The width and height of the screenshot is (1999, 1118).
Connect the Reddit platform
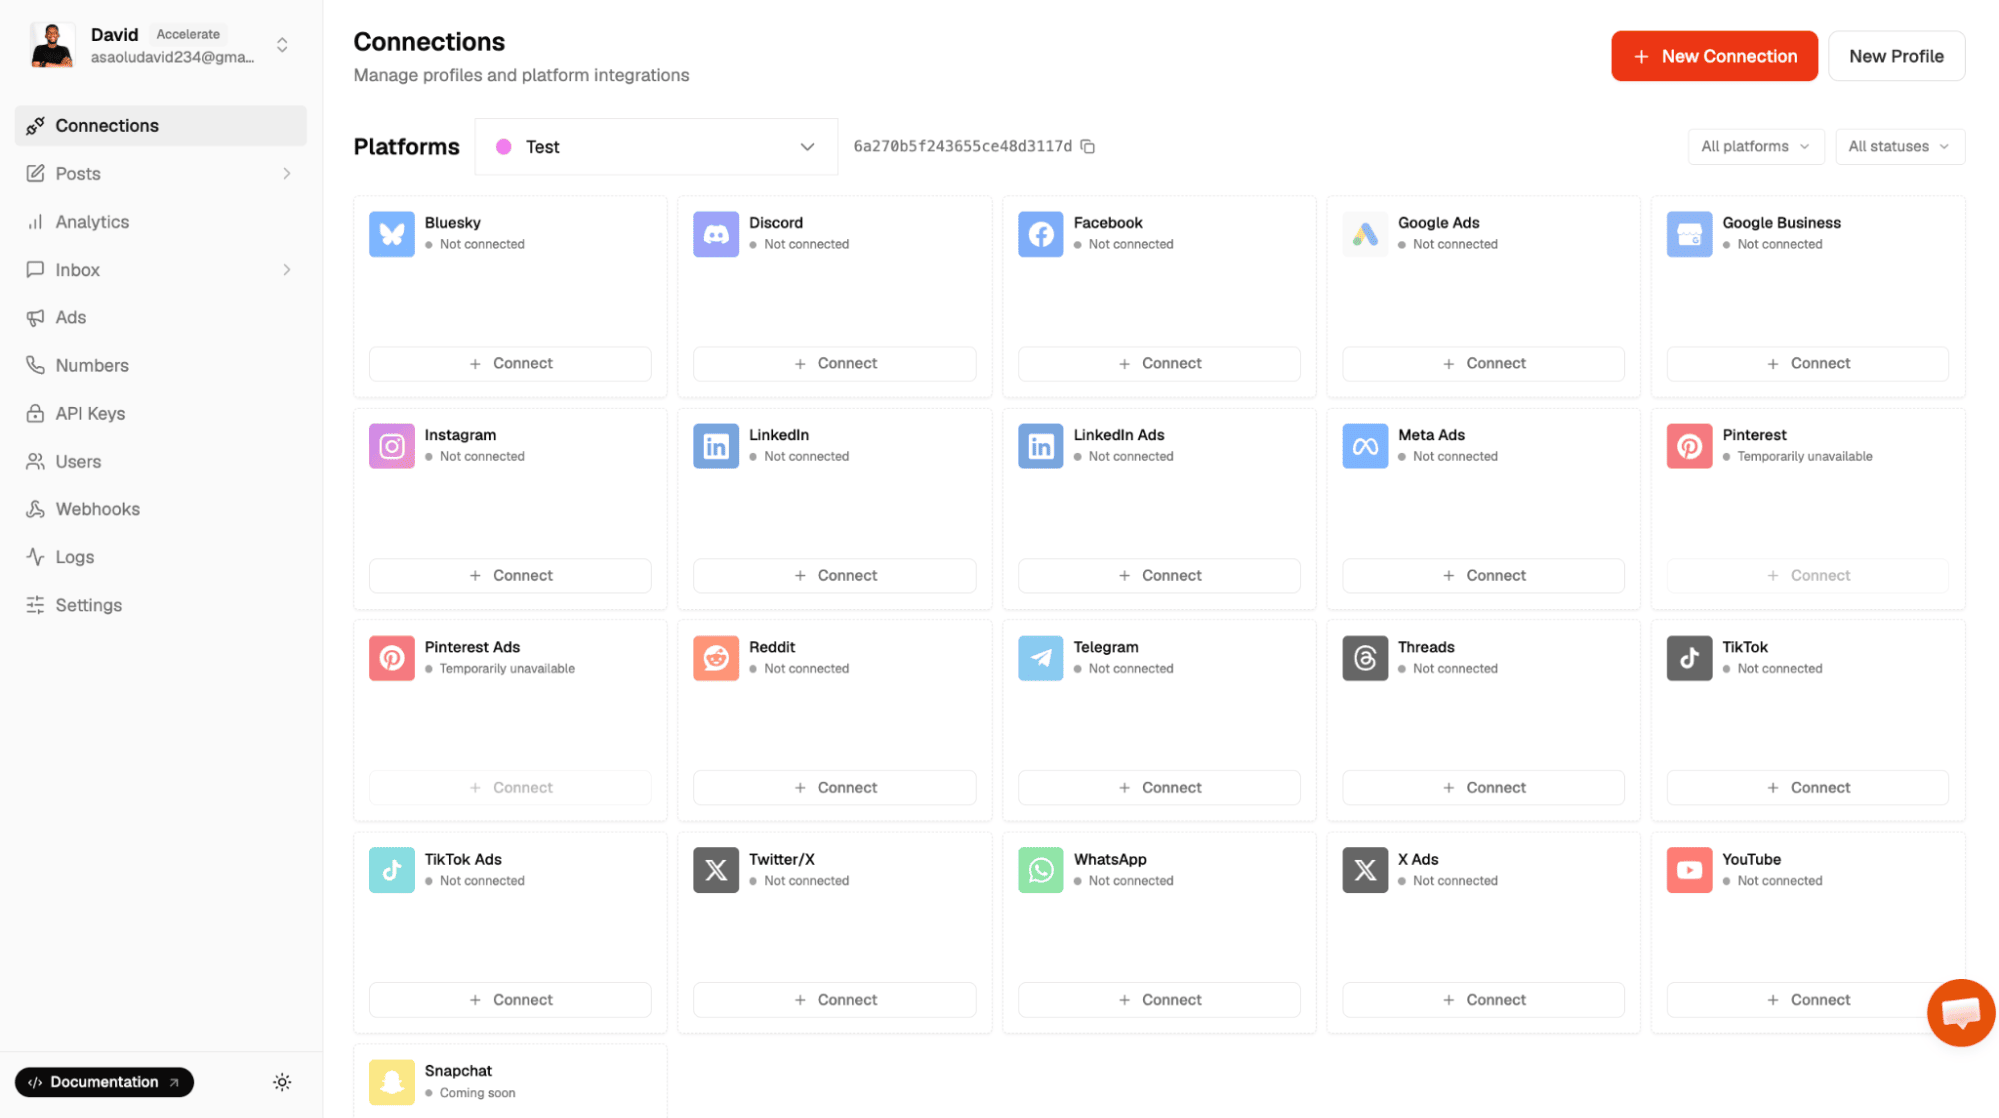(834, 787)
